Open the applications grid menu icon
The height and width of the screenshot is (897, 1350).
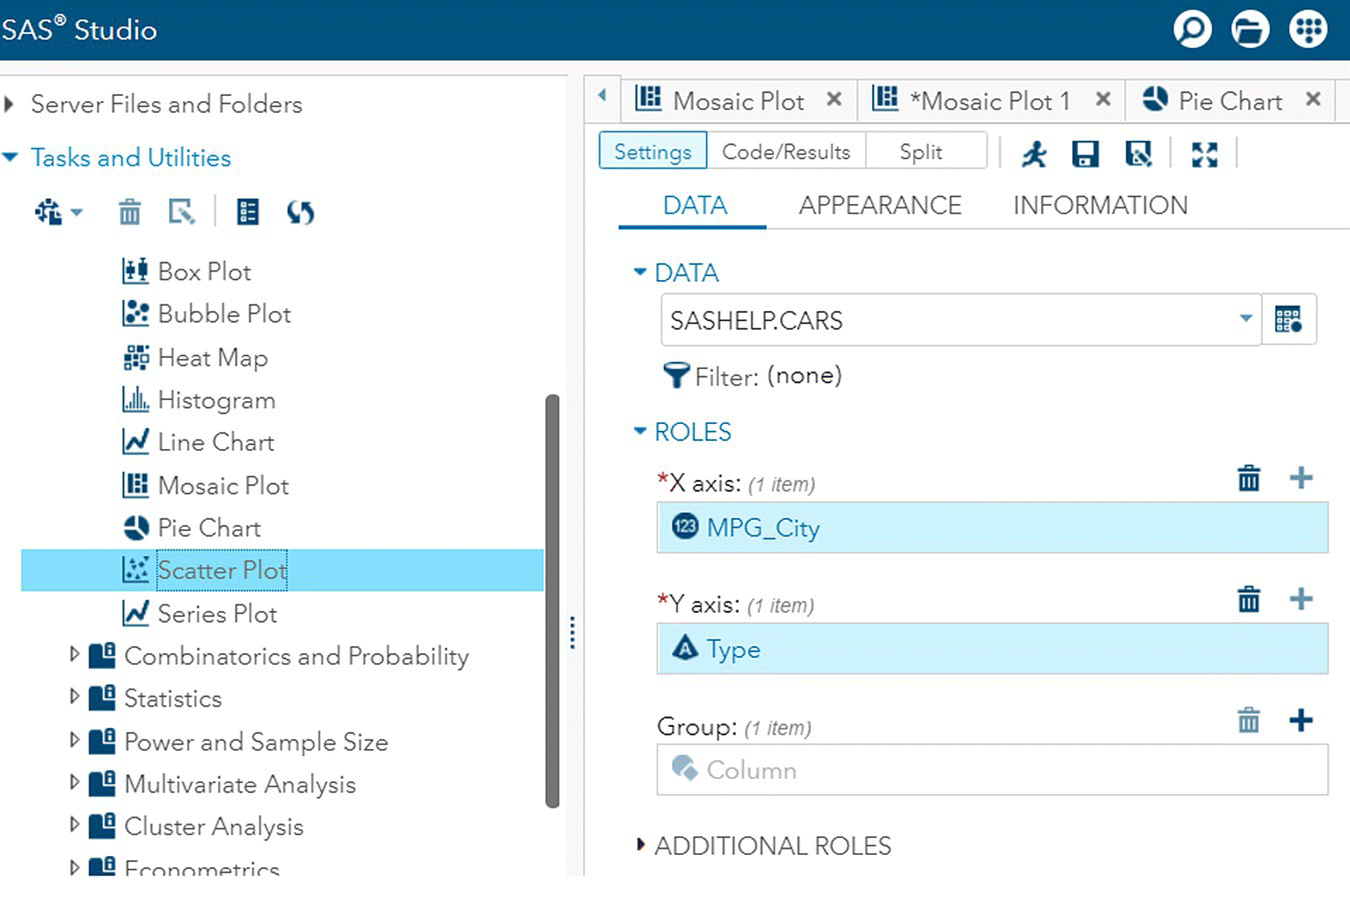tap(1308, 29)
